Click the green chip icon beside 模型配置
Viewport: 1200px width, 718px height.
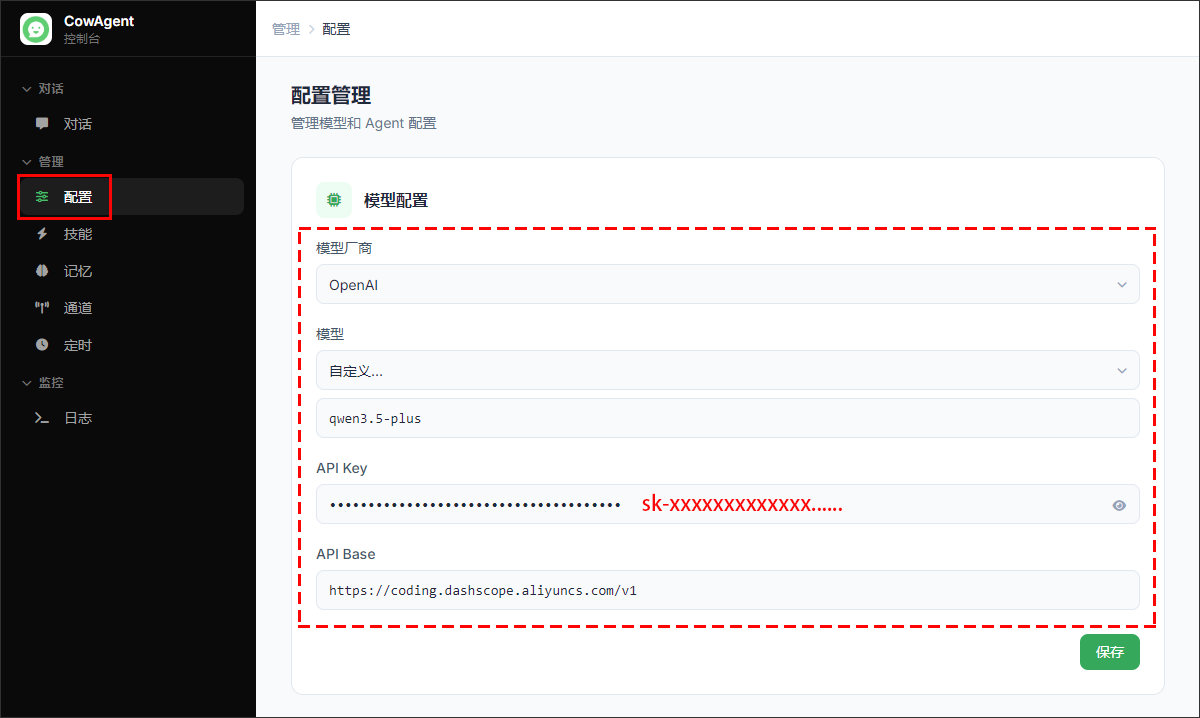334,200
